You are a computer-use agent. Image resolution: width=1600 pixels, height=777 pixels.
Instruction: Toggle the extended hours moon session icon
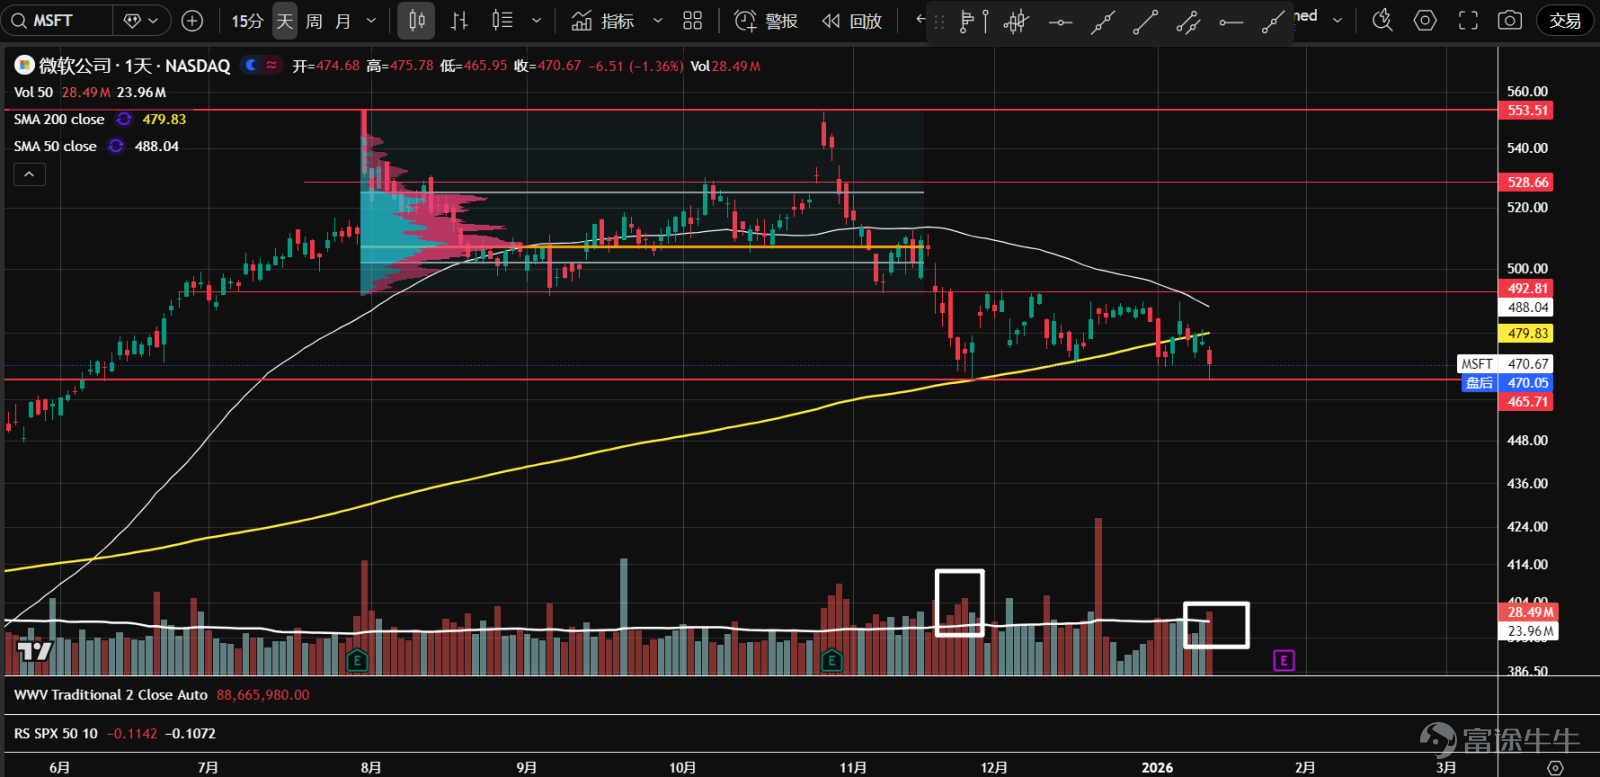coord(251,65)
